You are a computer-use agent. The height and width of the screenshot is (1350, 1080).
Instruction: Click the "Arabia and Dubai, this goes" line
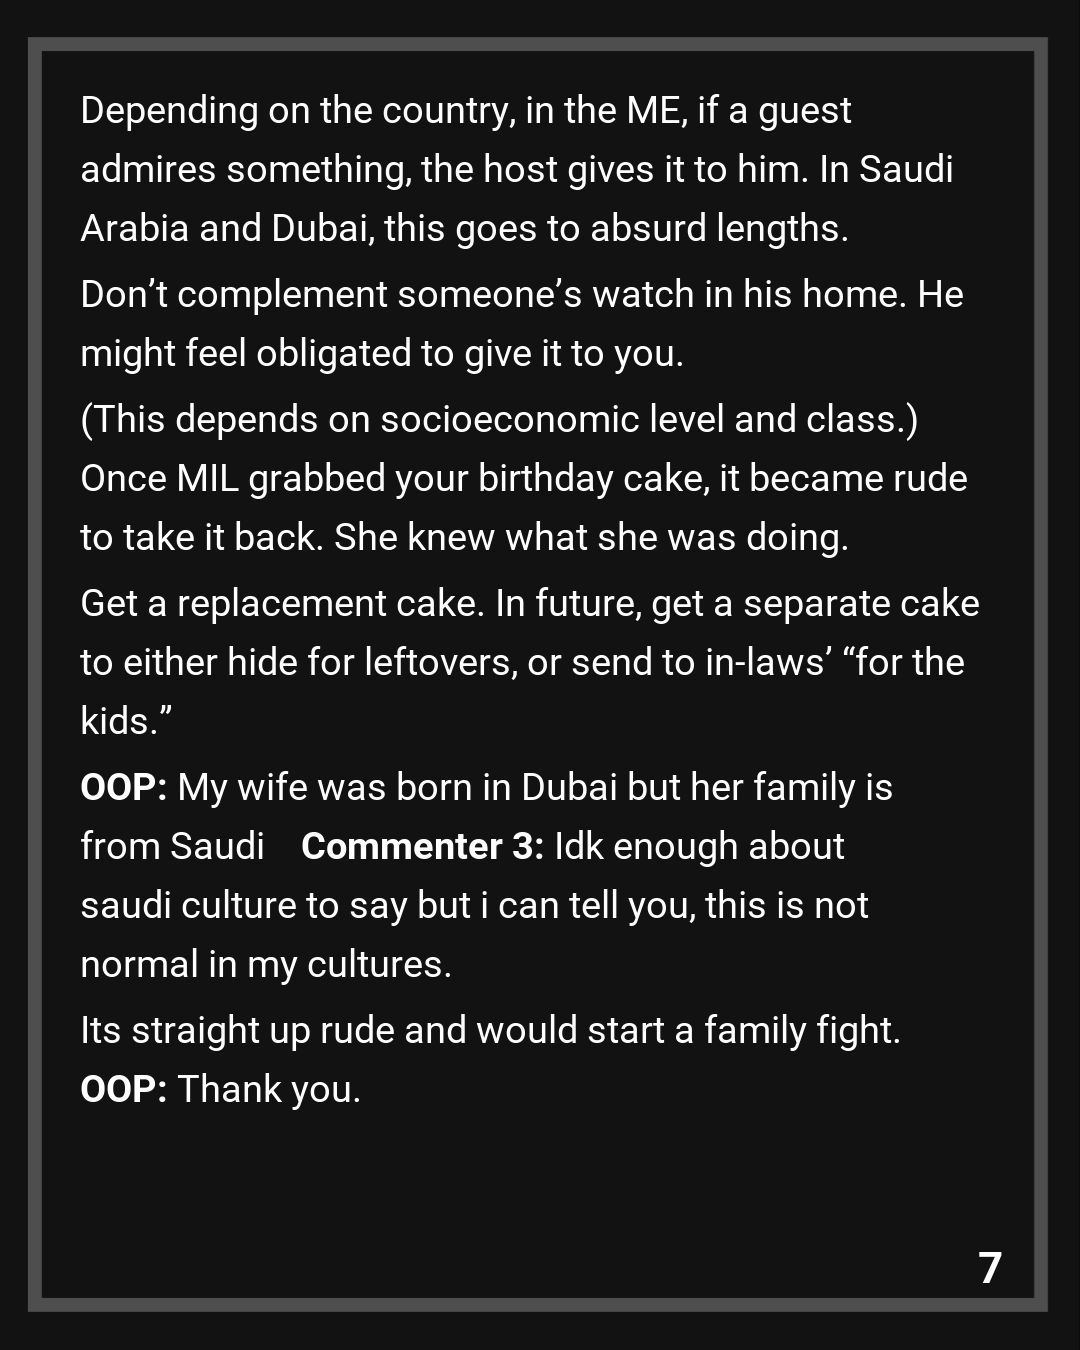(x=464, y=229)
